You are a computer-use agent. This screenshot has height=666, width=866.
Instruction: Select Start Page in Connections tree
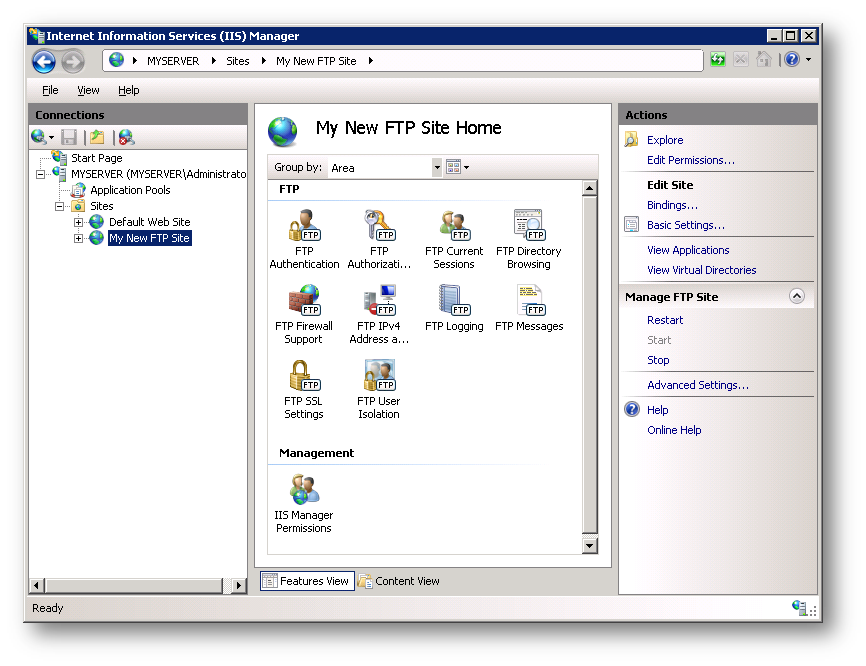(x=97, y=158)
